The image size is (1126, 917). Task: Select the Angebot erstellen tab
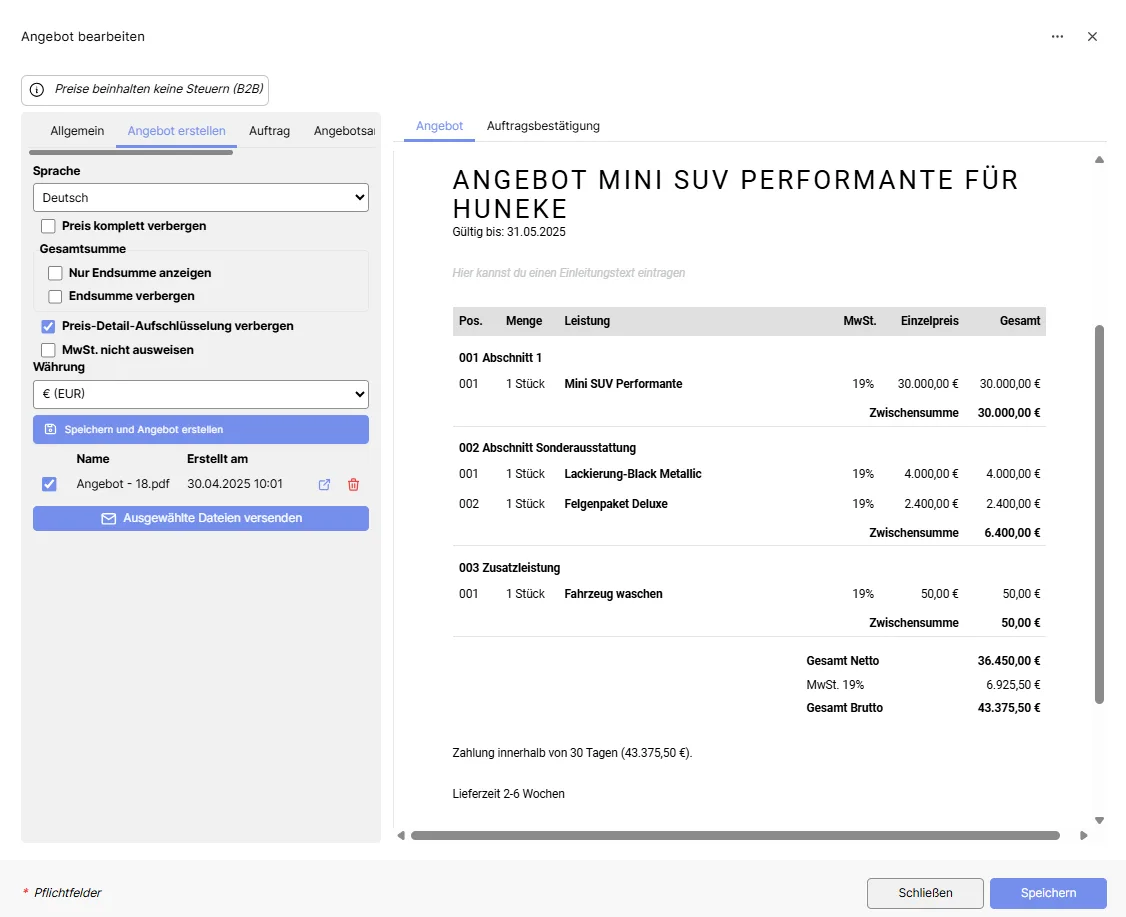tap(177, 131)
